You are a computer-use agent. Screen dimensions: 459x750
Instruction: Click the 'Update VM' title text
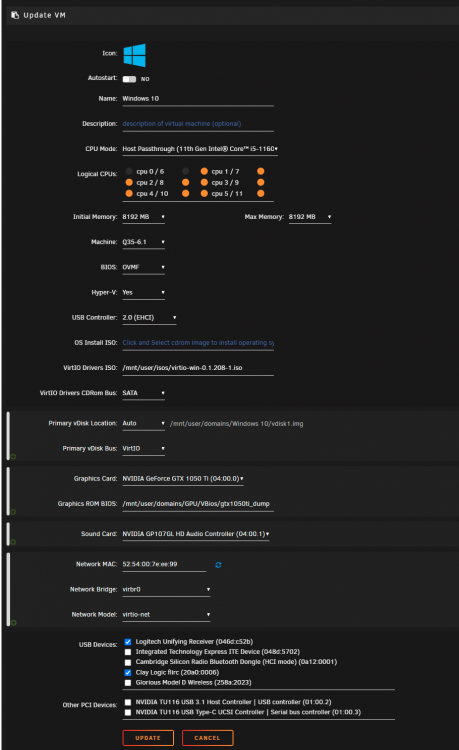pyautogui.click(x=44, y=15)
